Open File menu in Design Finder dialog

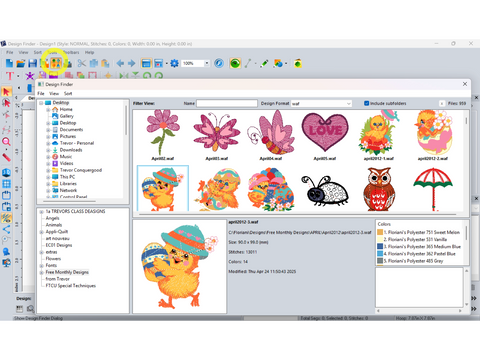pyautogui.click(x=41, y=94)
